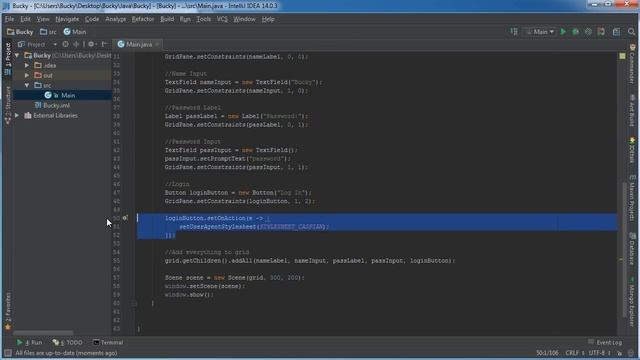Start debugging with the Debug icon
The height and width of the screenshot is (360, 640).
coord(576,31)
